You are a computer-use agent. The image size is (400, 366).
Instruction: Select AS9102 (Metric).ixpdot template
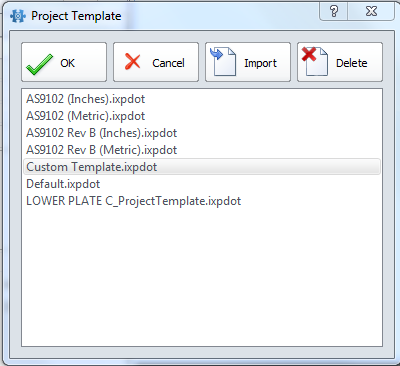(x=86, y=116)
